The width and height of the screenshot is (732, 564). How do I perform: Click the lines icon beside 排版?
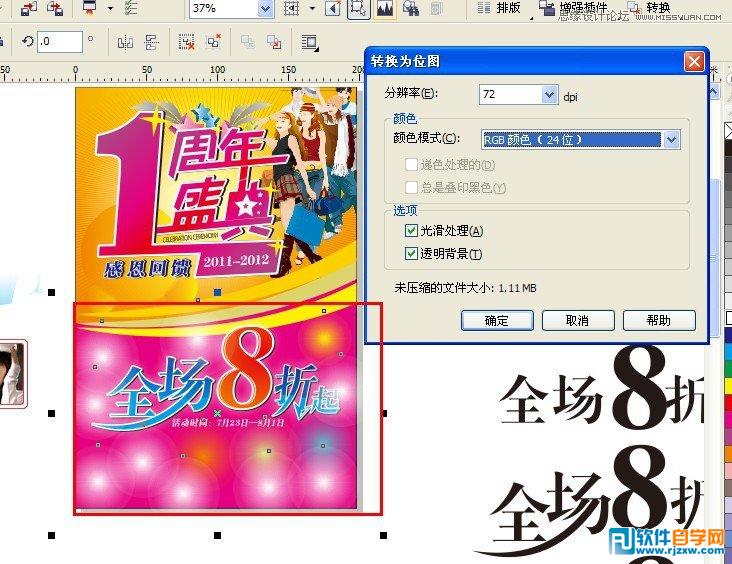pyautogui.click(x=484, y=7)
